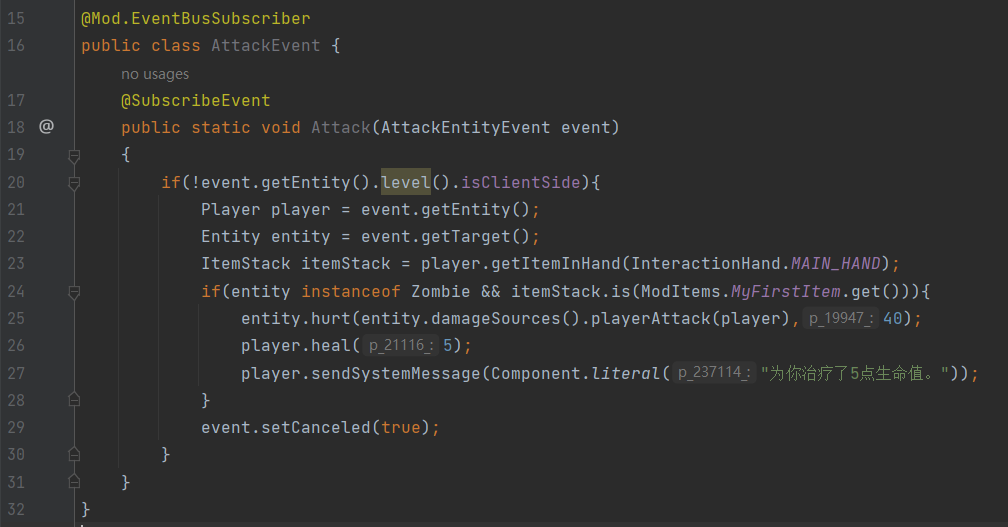Viewport: 1008px width, 527px height.
Task: Click getItemInHand method call
Action: (555, 264)
